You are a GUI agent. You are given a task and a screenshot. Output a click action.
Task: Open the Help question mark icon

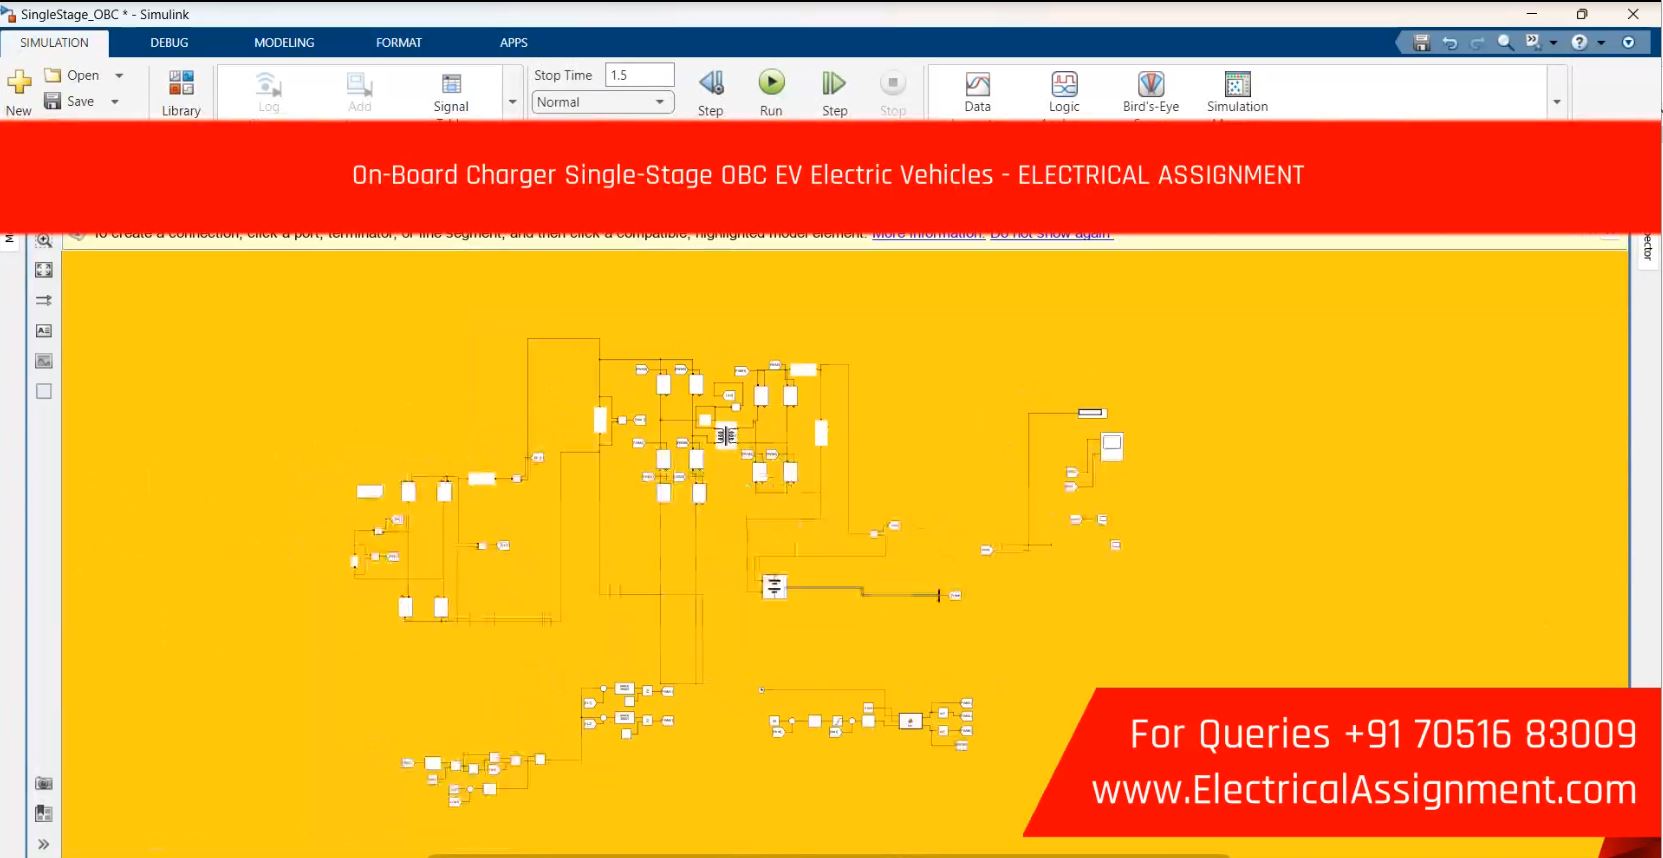[x=1579, y=42]
